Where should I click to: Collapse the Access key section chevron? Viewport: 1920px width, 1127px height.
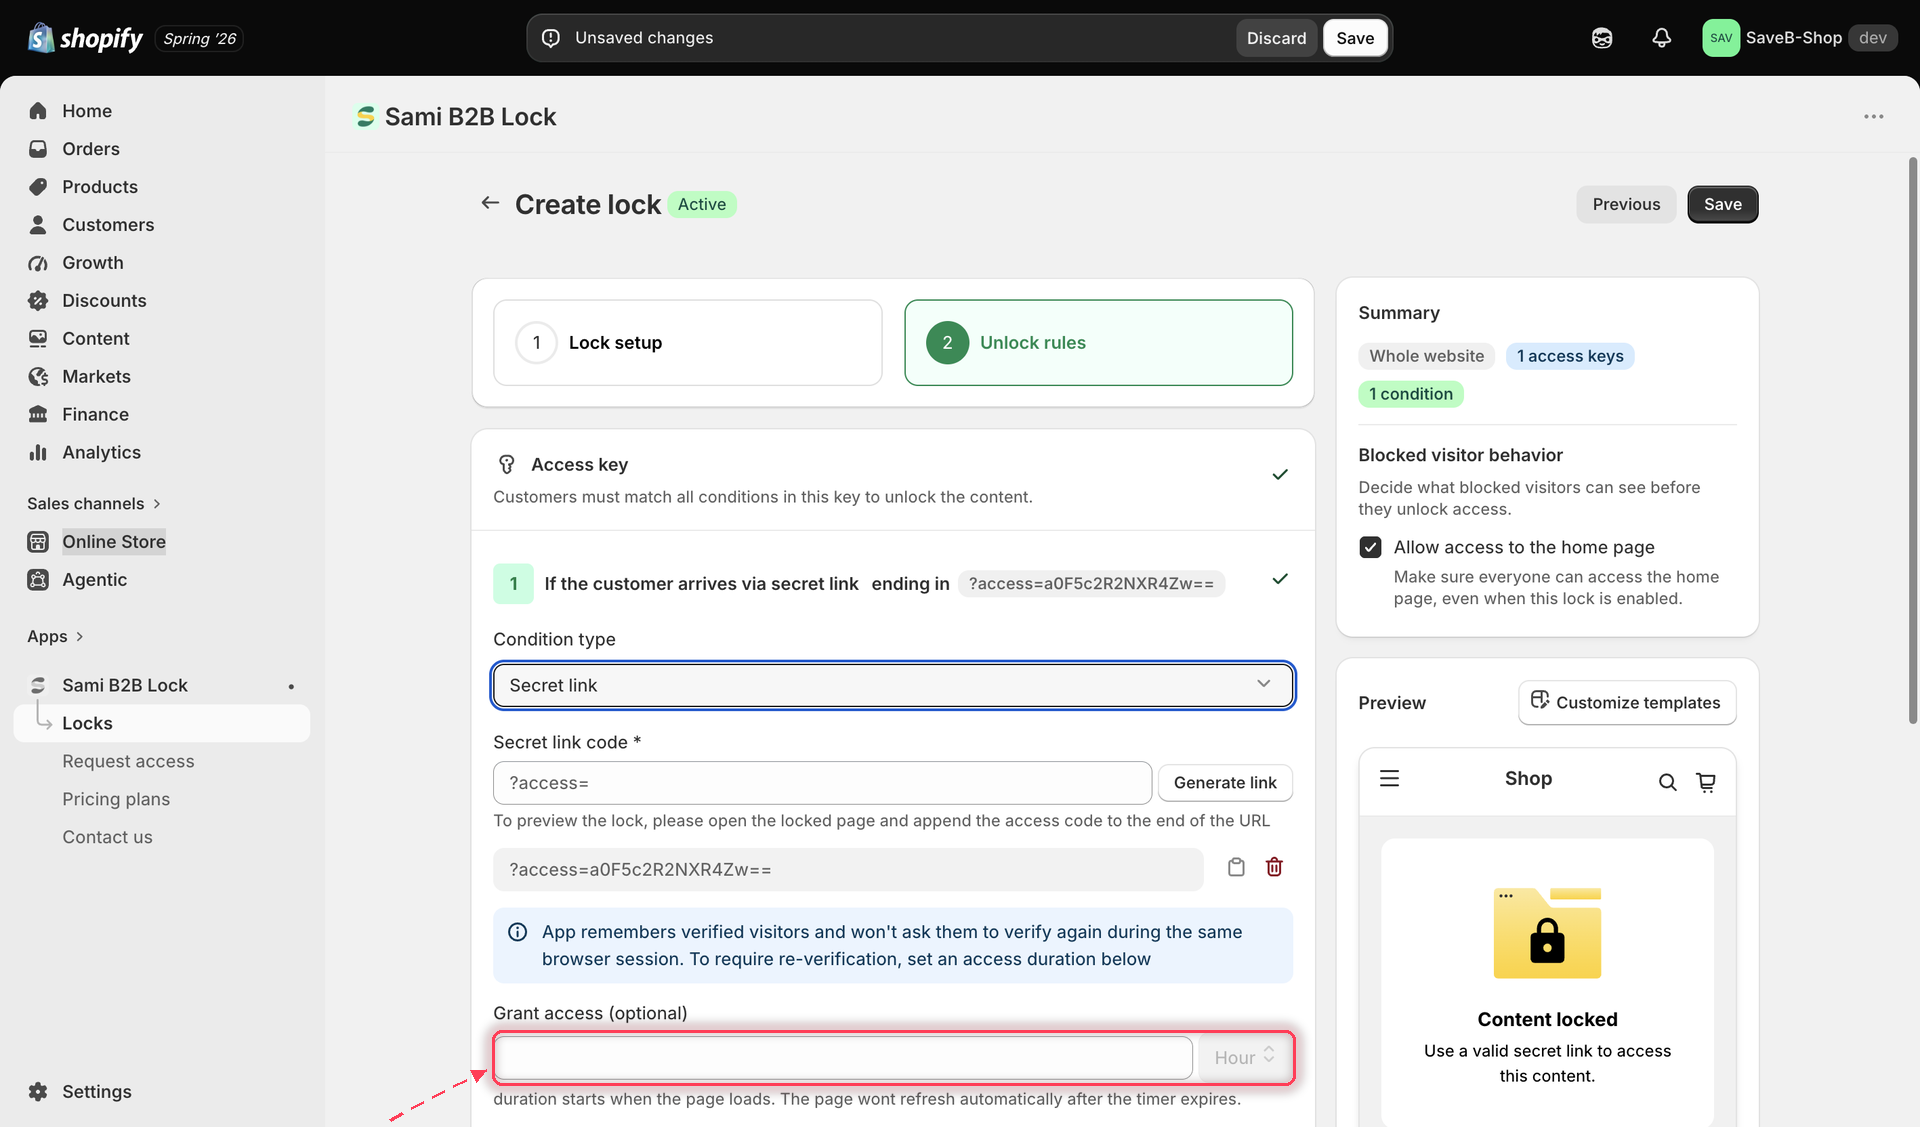pos(1279,474)
